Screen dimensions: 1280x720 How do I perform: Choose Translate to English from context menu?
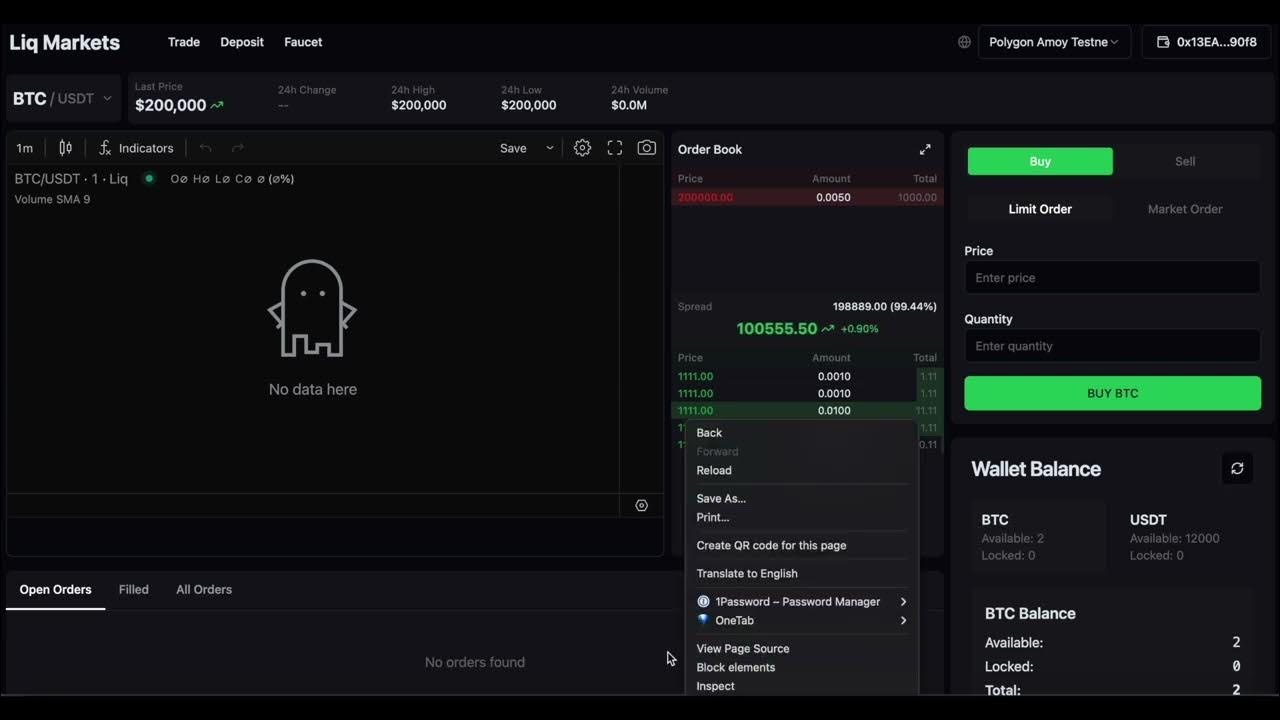[x=747, y=573]
